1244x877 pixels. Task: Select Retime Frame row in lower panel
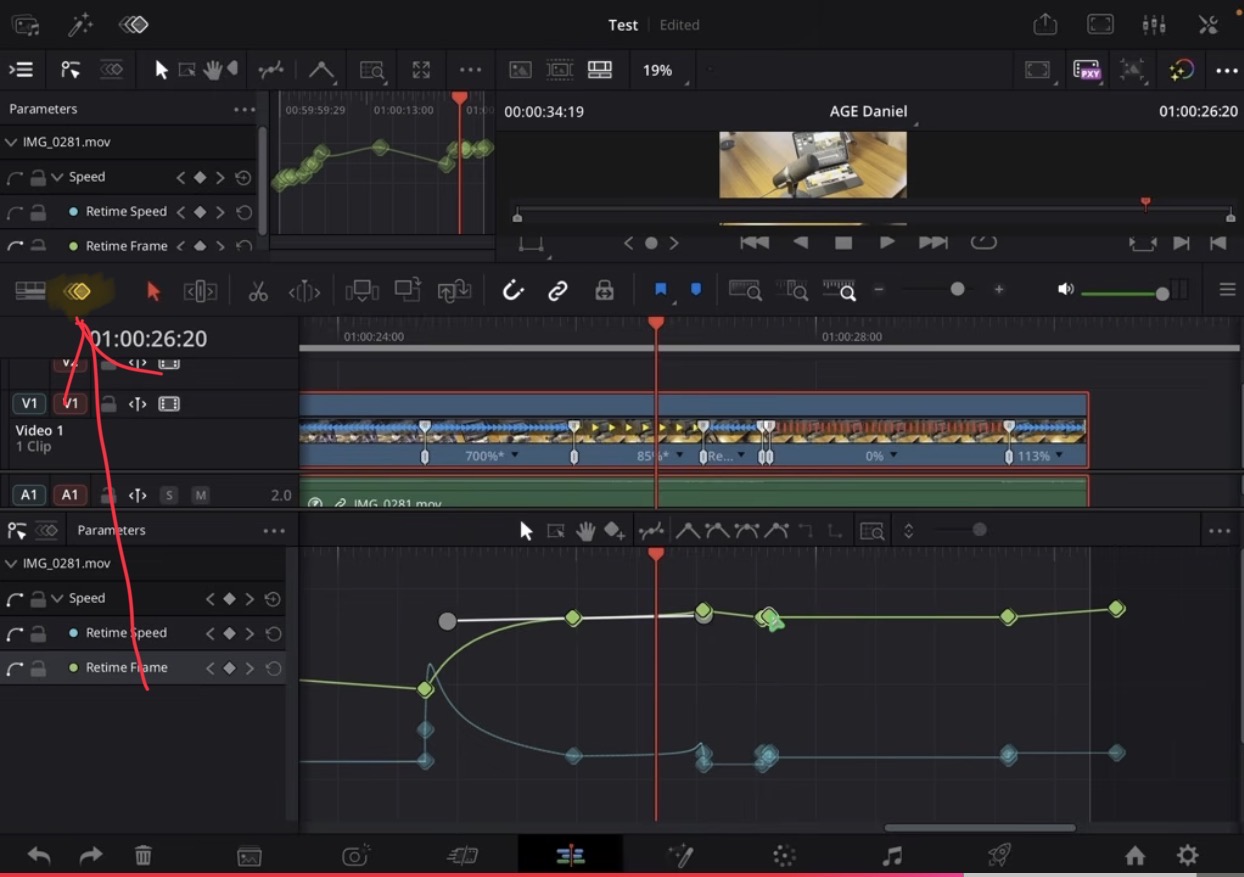[x=142, y=667]
